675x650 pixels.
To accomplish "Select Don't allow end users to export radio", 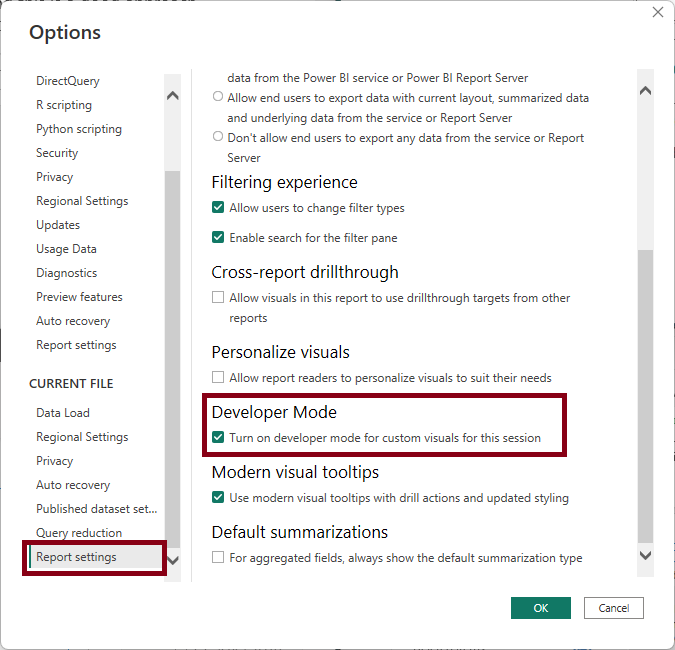I will point(218,136).
